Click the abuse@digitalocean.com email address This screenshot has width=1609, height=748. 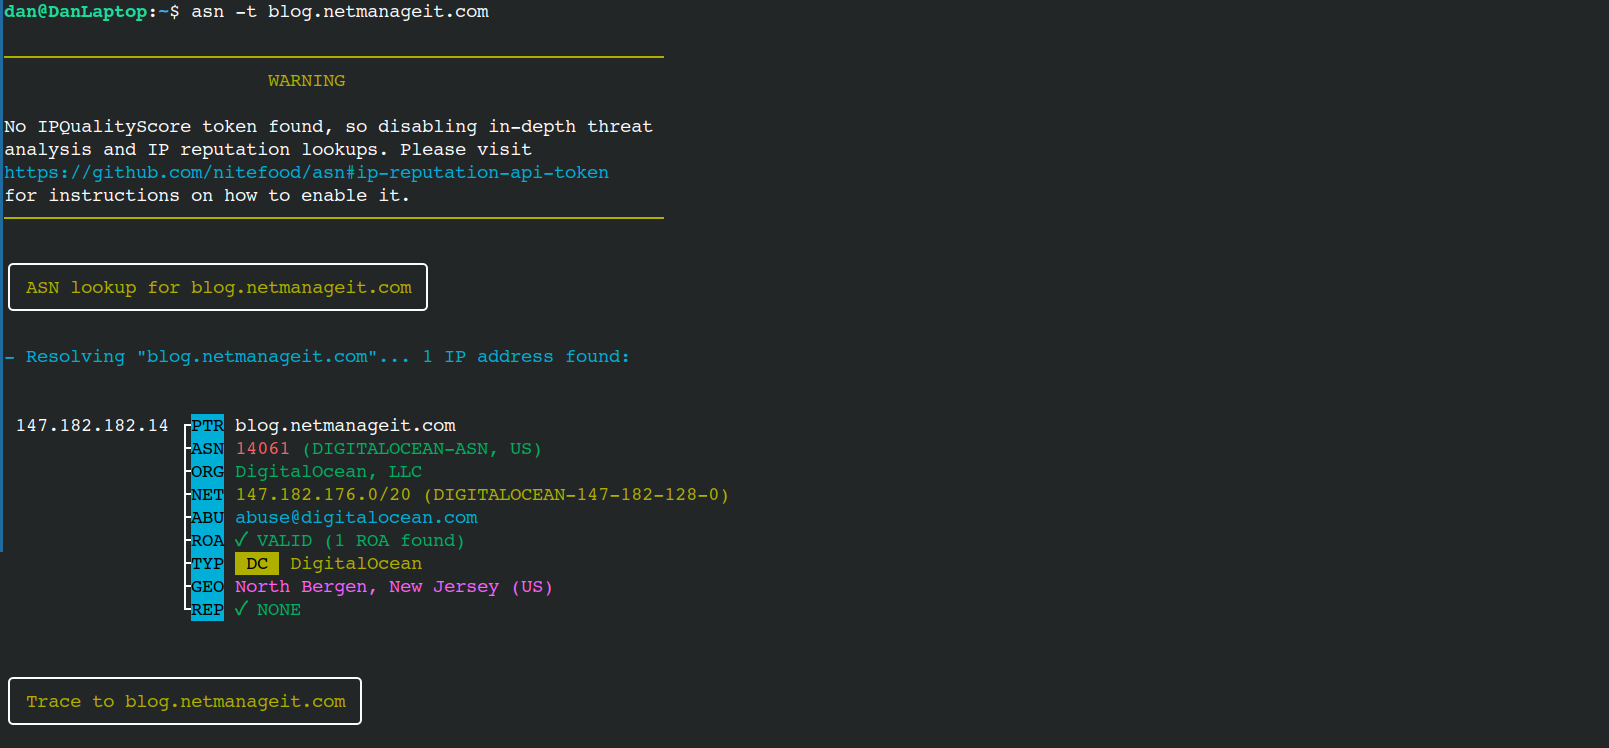click(356, 518)
